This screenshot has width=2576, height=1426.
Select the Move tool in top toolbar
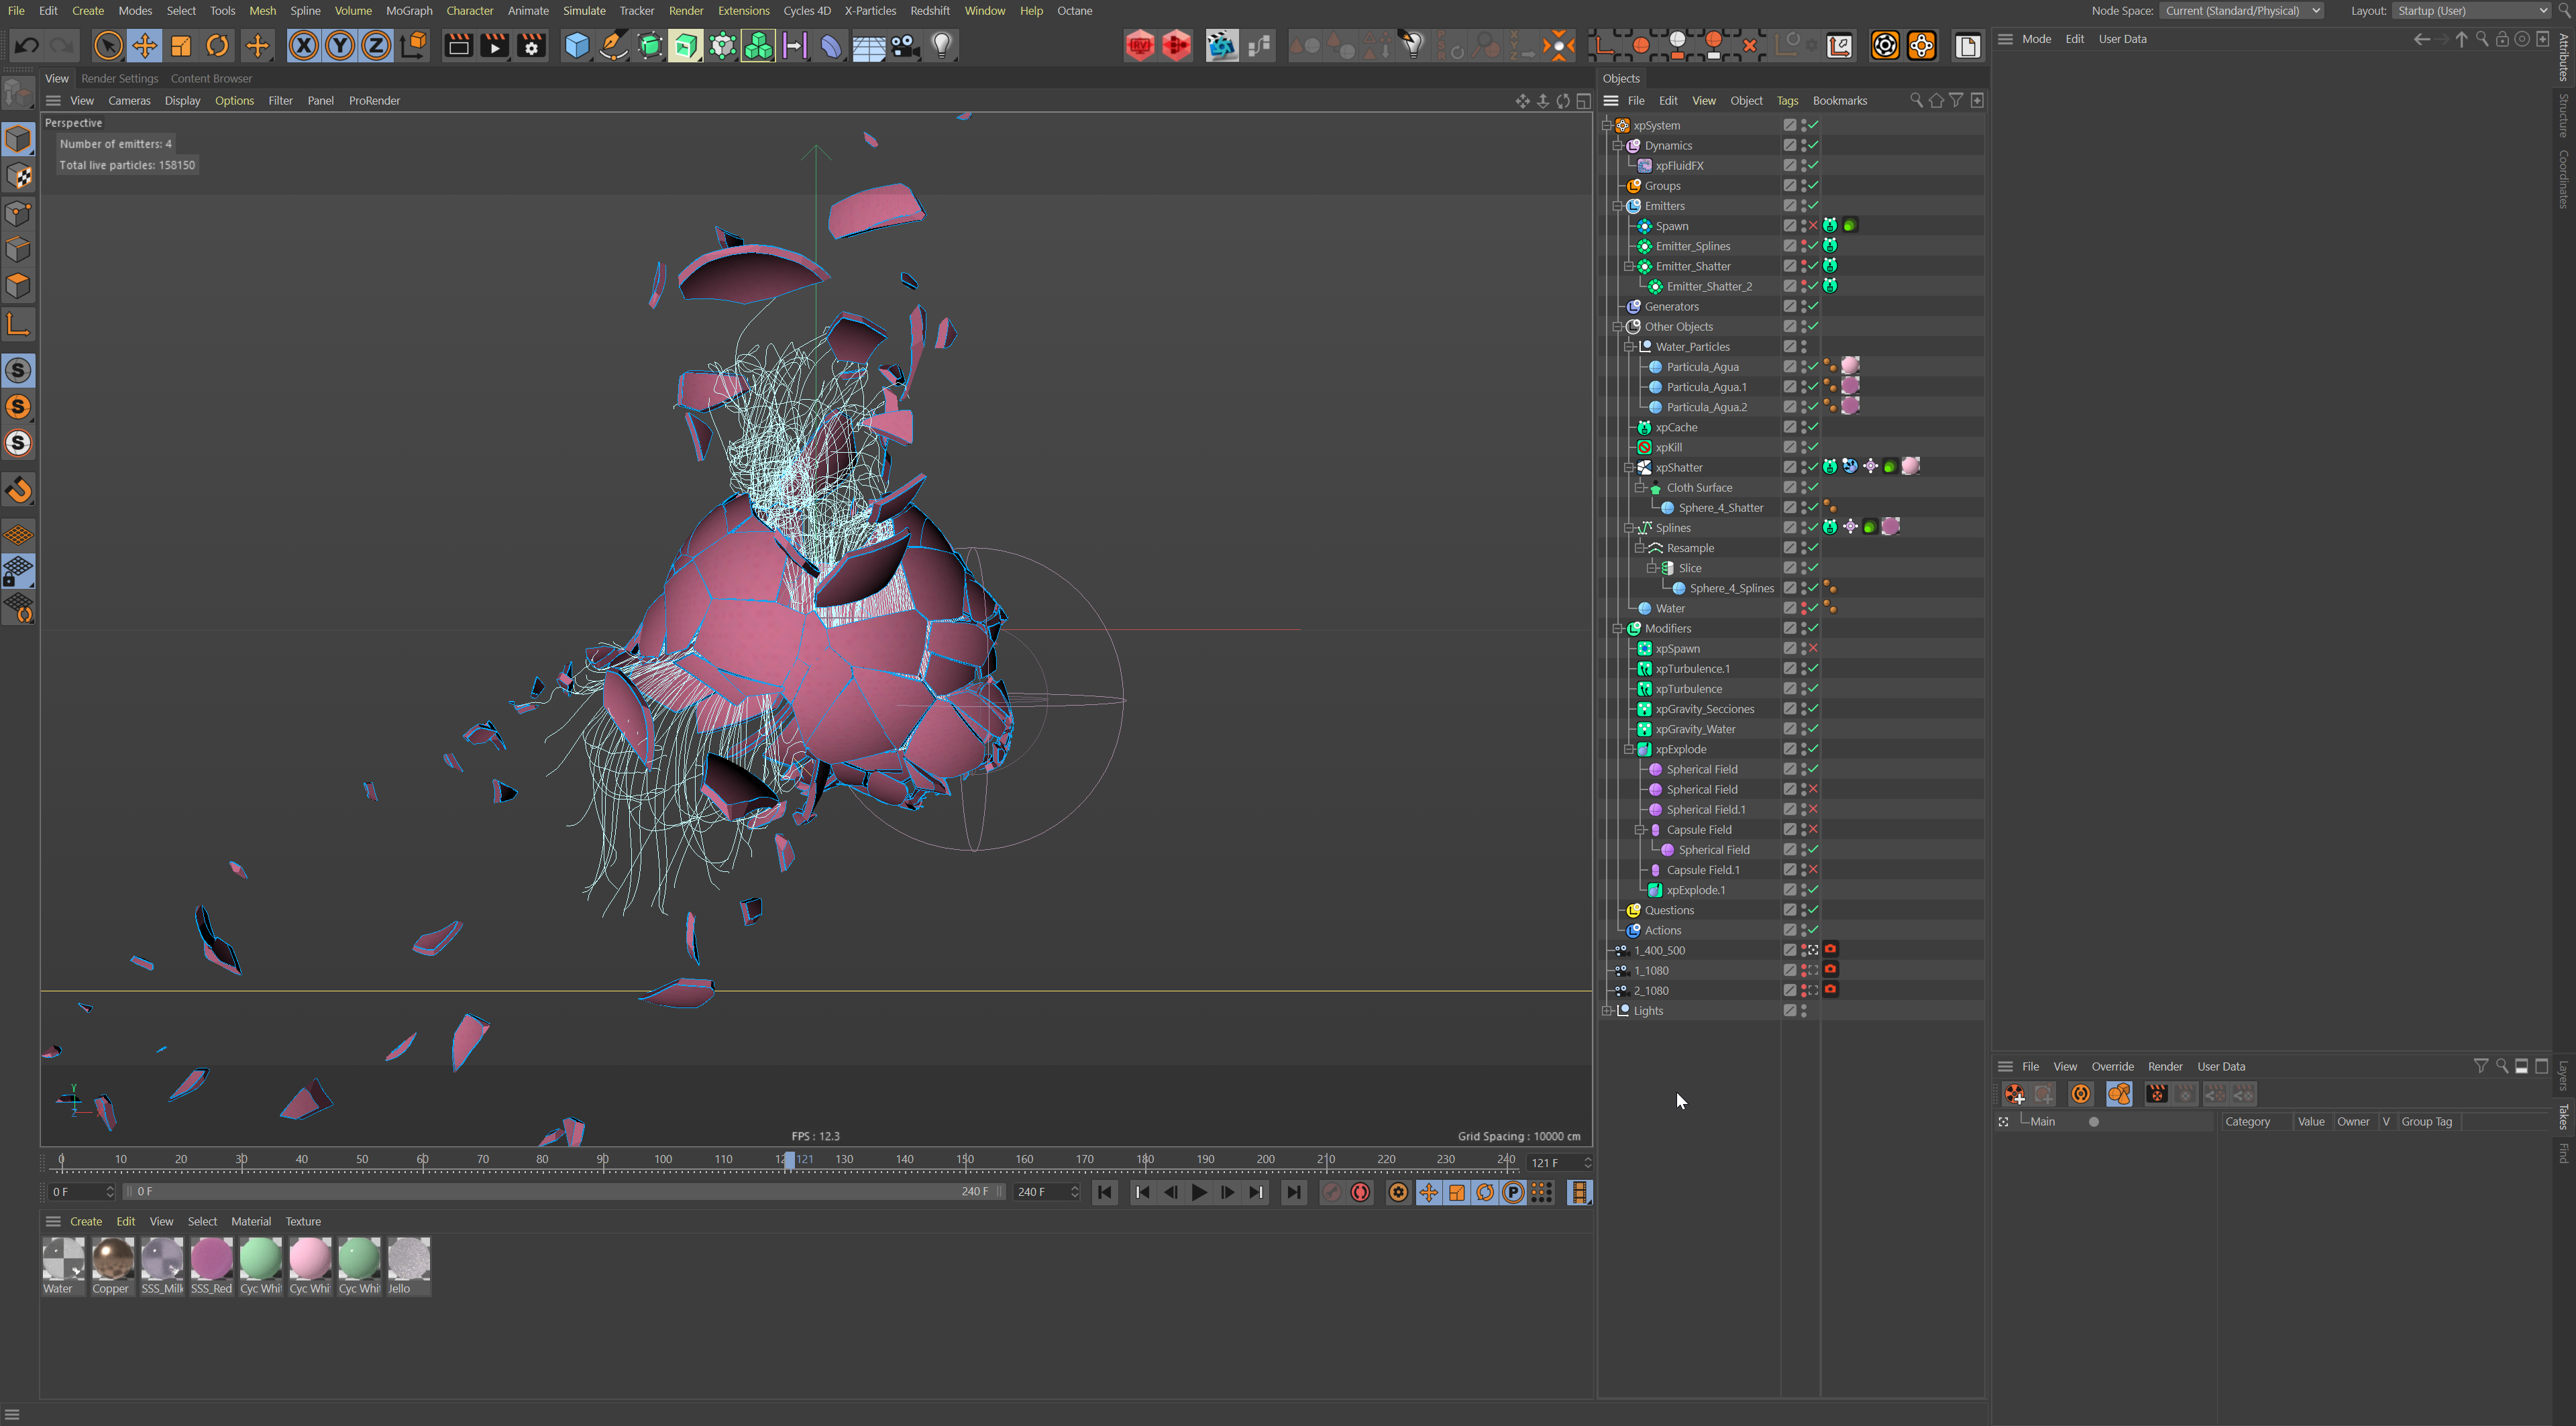click(x=144, y=46)
